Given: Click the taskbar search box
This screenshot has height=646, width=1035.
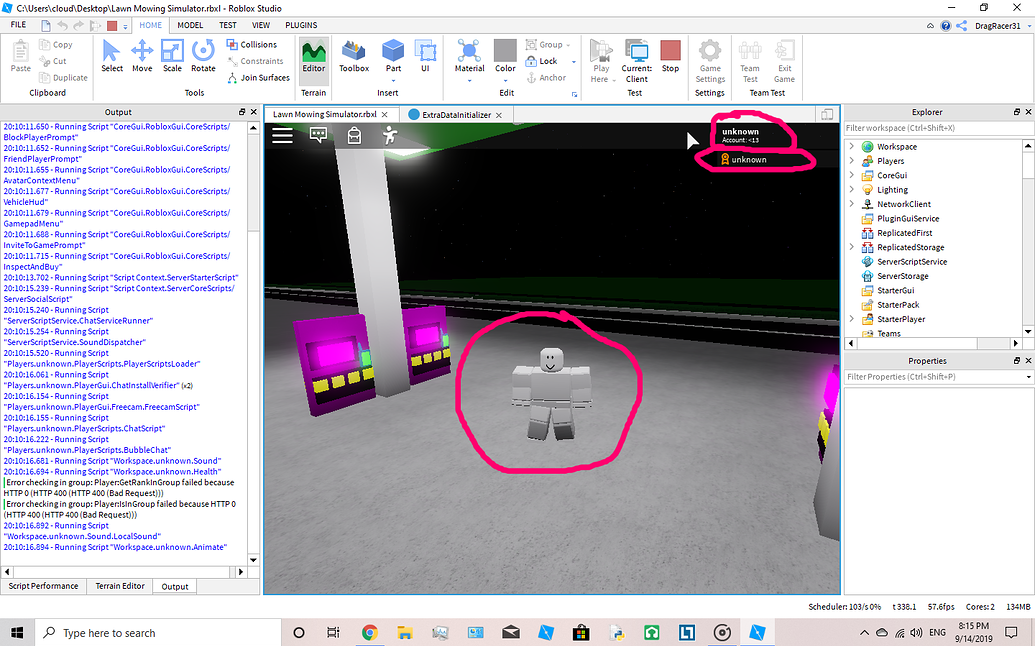Looking at the screenshot, I should pyautogui.click(x=157, y=633).
